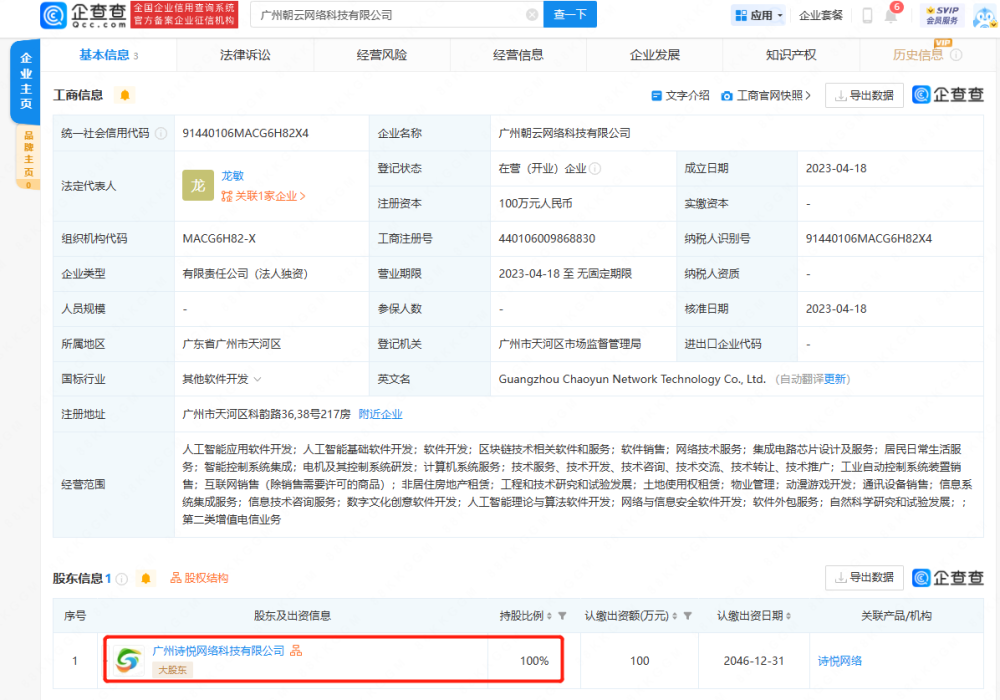
Task: Click the 成立日期 value 2023-04-18
Action: [x=836, y=168]
